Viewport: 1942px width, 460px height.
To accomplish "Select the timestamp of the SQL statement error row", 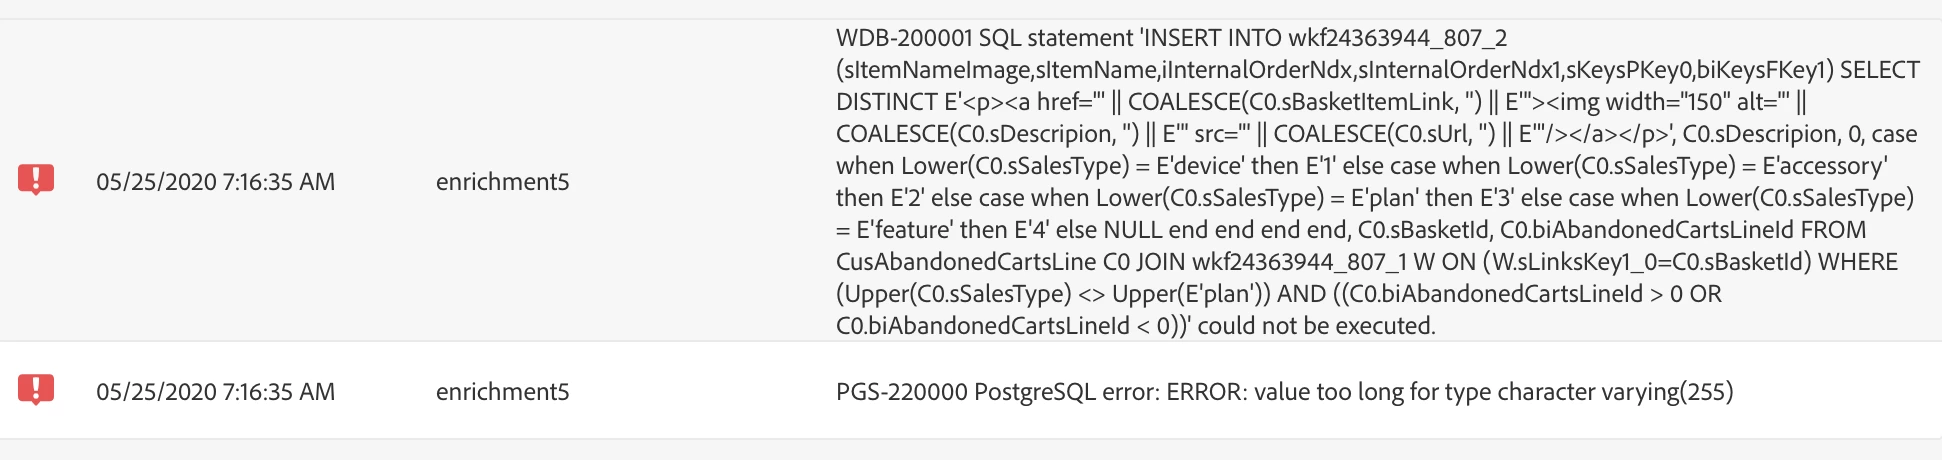I will click(x=216, y=182).
